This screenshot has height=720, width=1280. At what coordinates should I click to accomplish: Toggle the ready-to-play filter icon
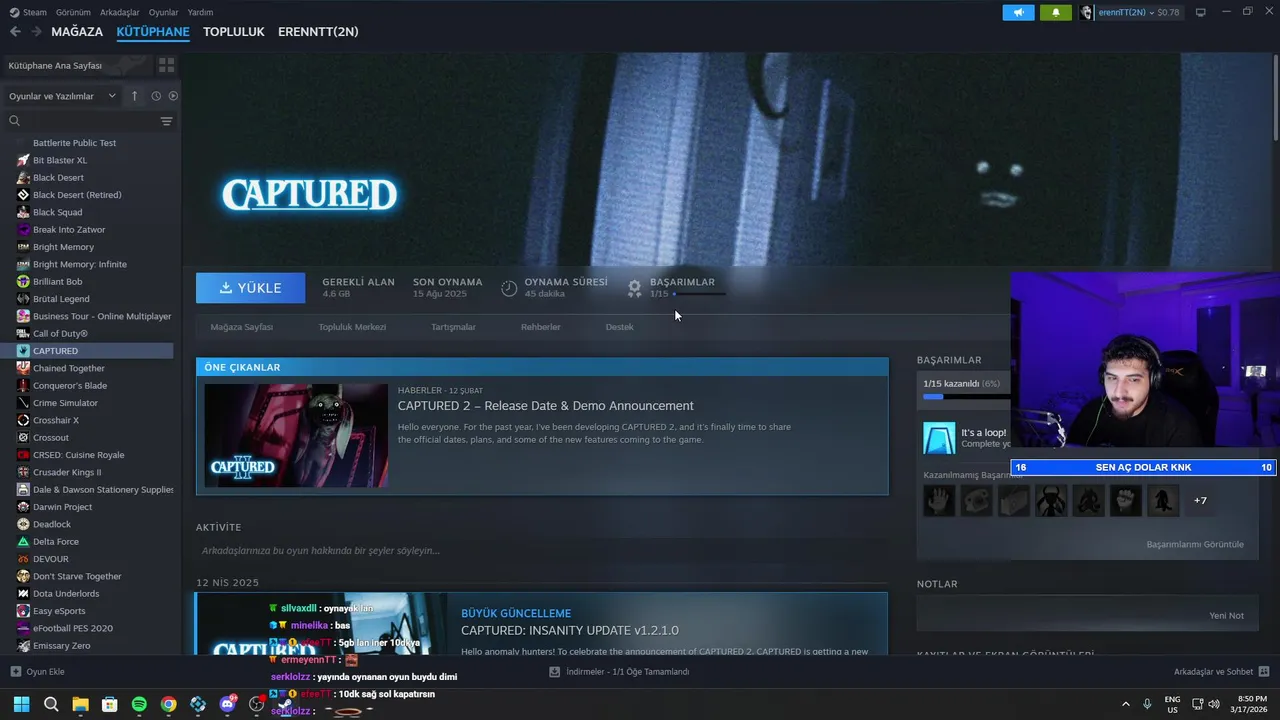(x=173, y=96)
